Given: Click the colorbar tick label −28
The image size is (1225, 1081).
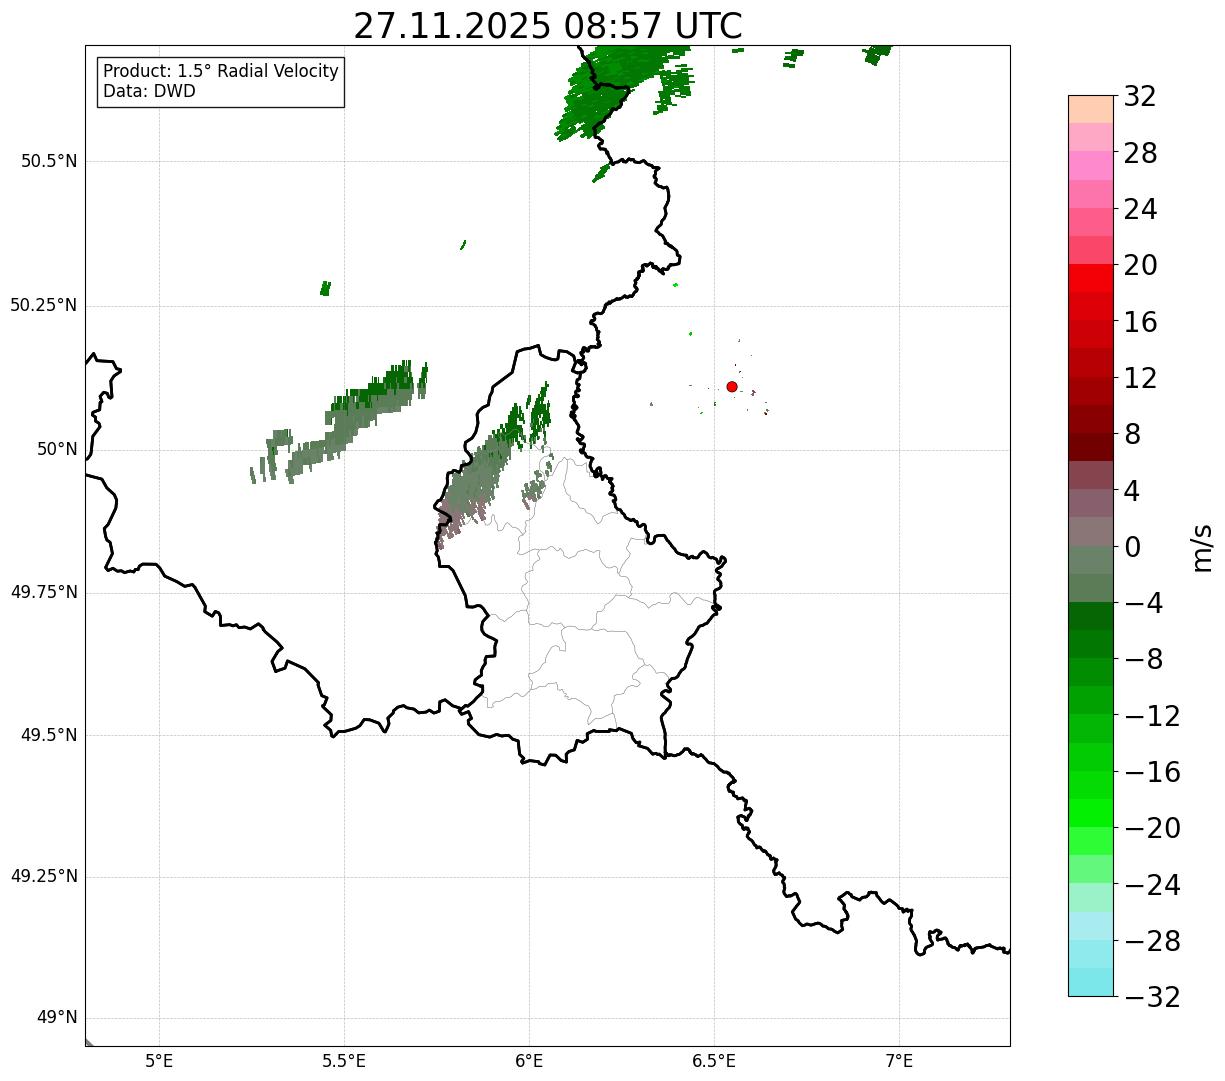Looking at the screenshot, I should point(1152,941).
